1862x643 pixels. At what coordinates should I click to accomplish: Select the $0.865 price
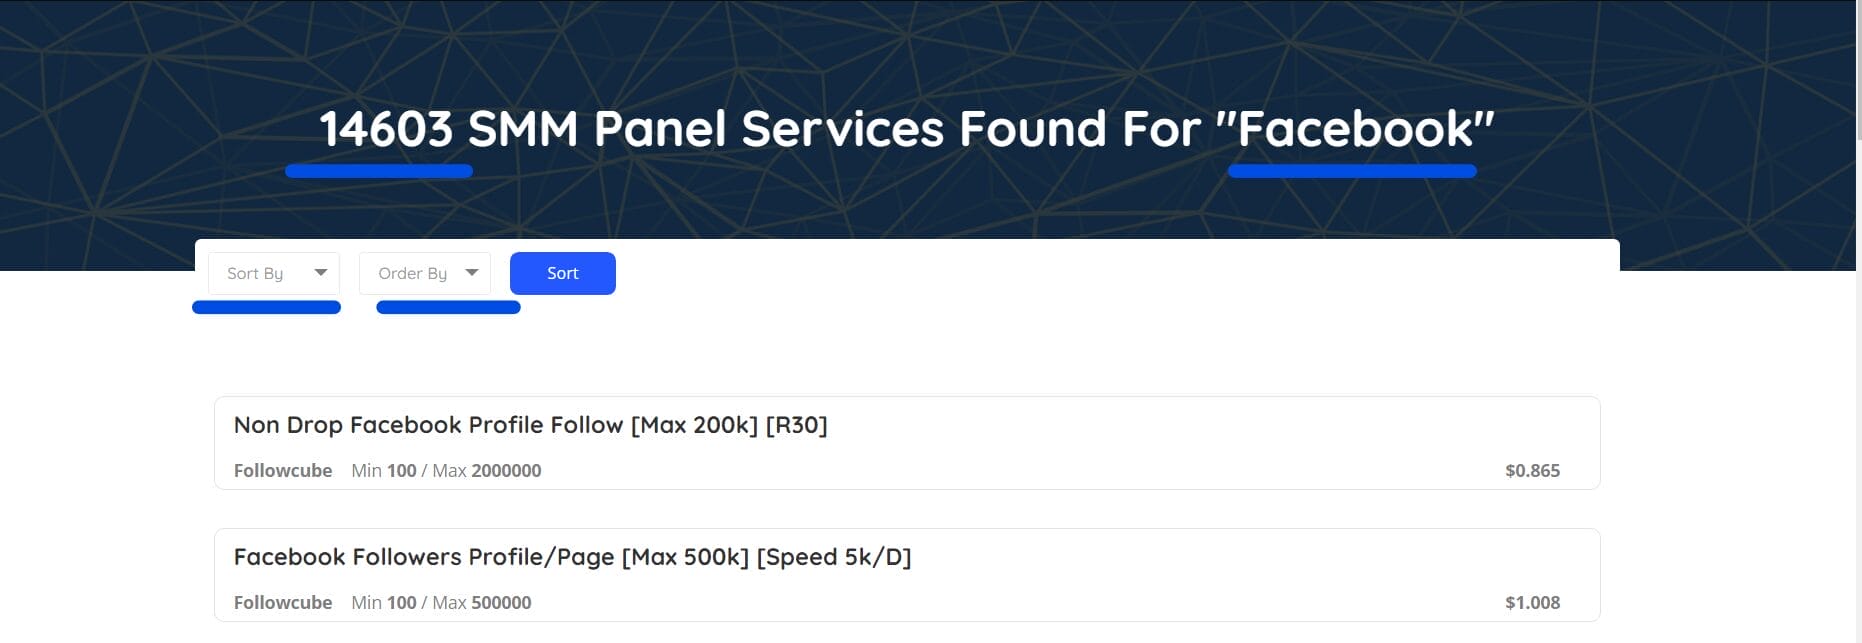tap(1532, 470)
